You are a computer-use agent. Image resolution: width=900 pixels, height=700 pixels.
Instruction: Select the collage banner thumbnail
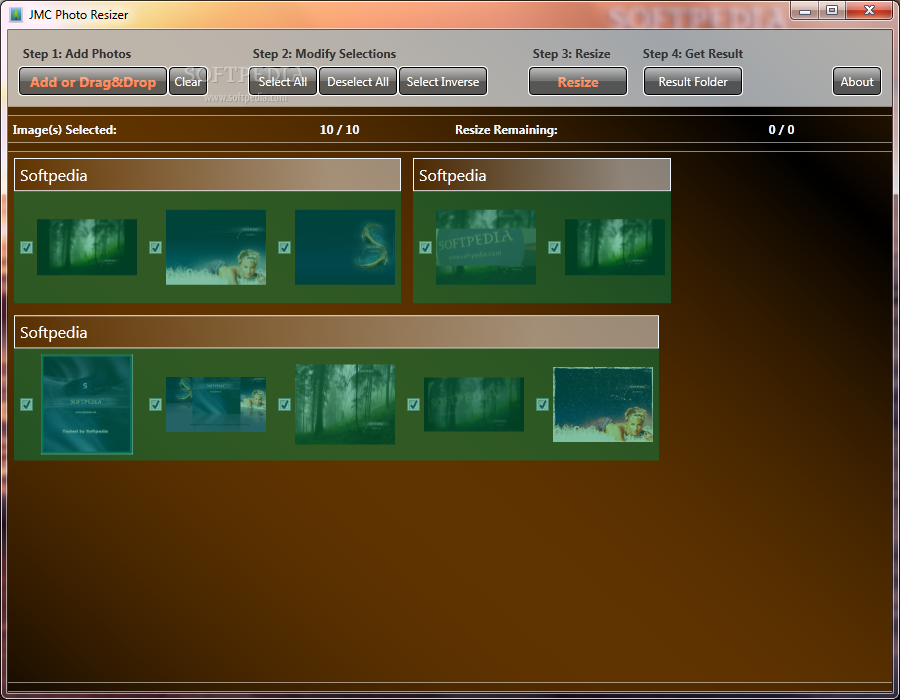click(x=216, y=405)
